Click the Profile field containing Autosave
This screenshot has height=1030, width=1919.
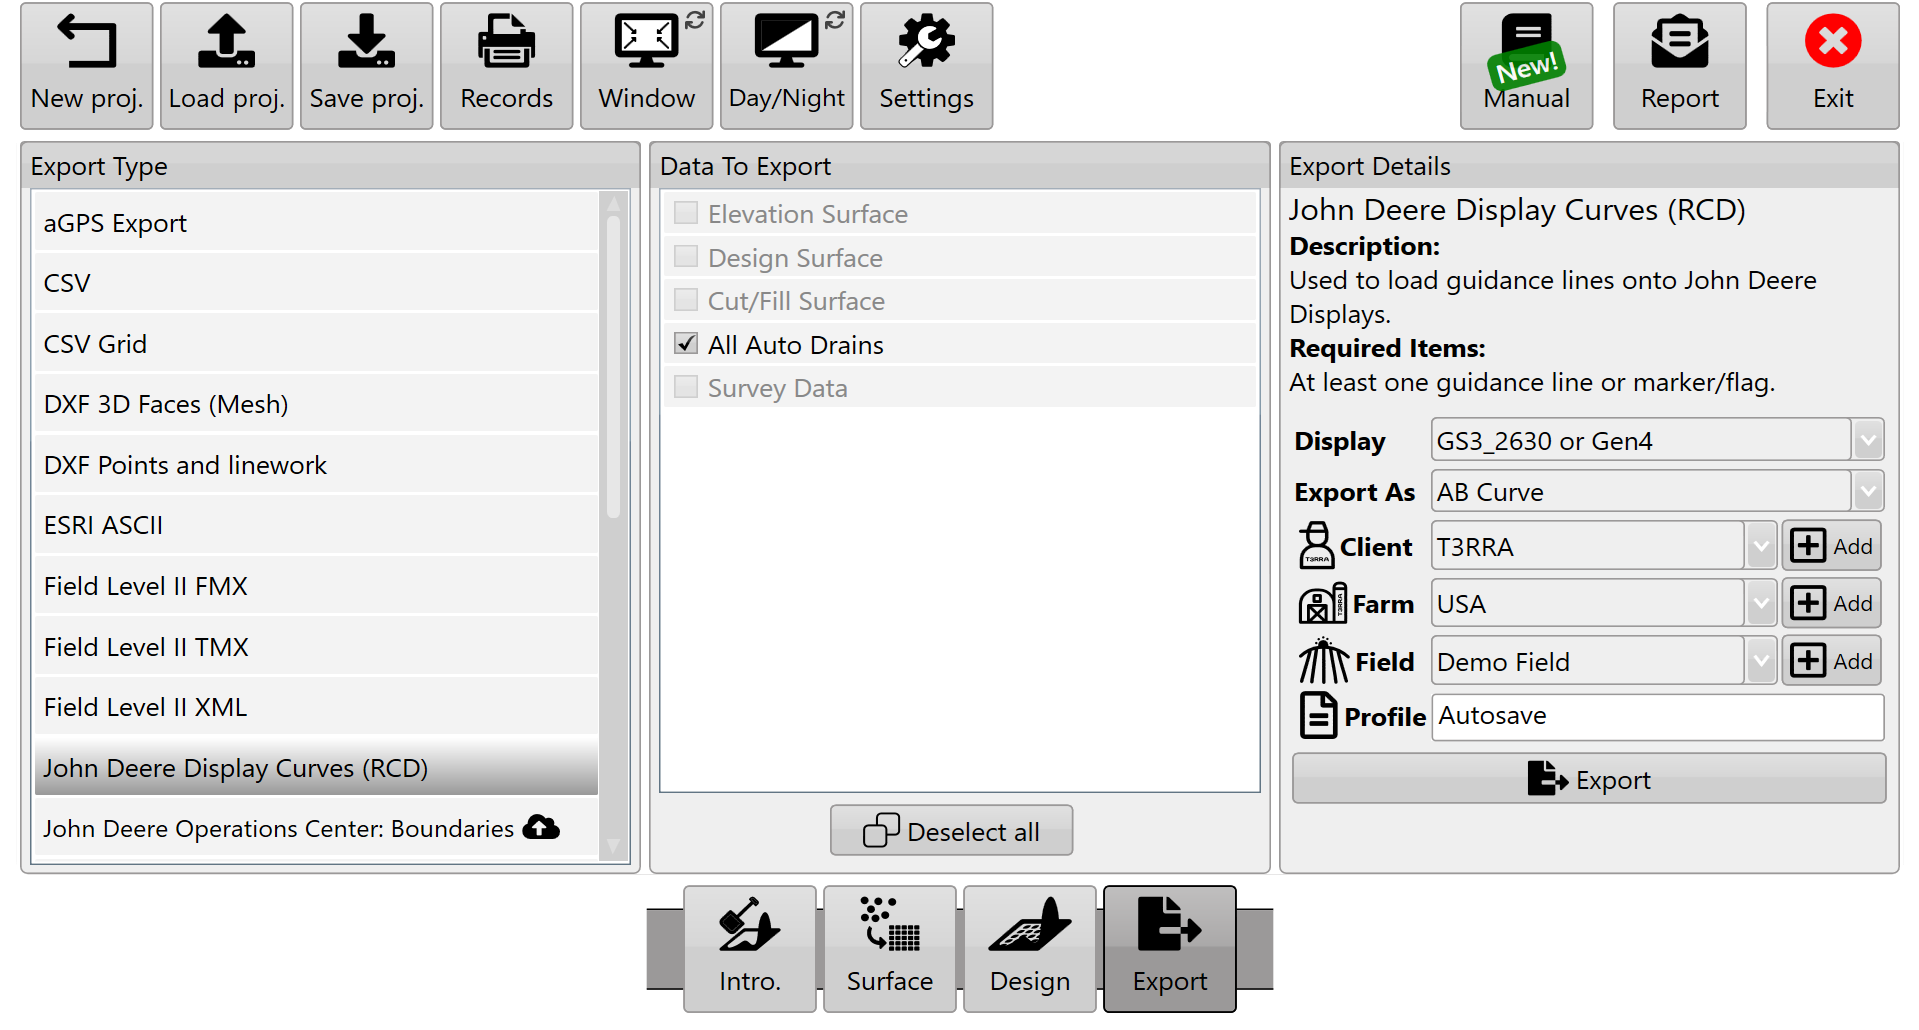(1657, 717)
